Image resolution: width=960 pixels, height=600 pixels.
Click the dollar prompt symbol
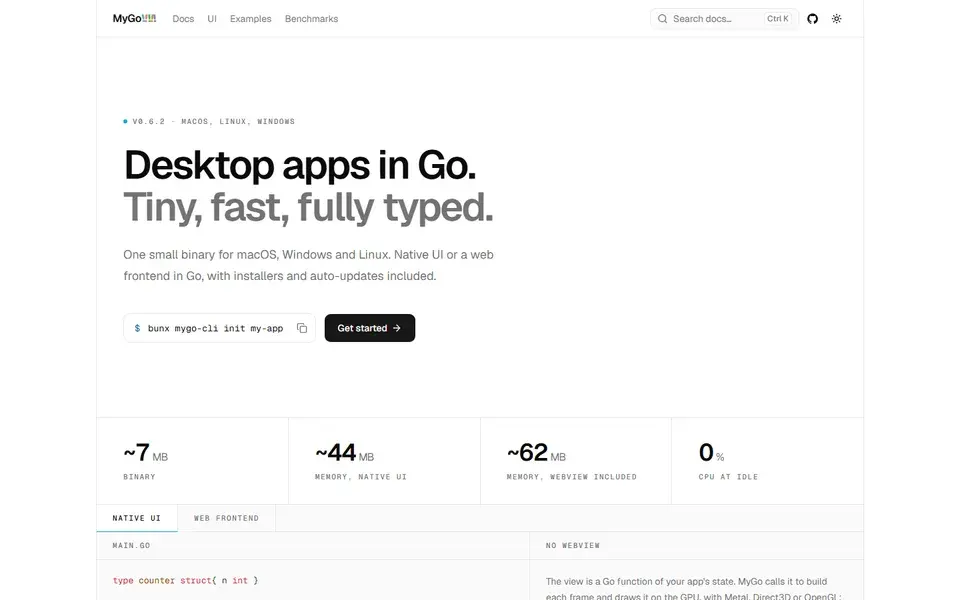point(137,328)
